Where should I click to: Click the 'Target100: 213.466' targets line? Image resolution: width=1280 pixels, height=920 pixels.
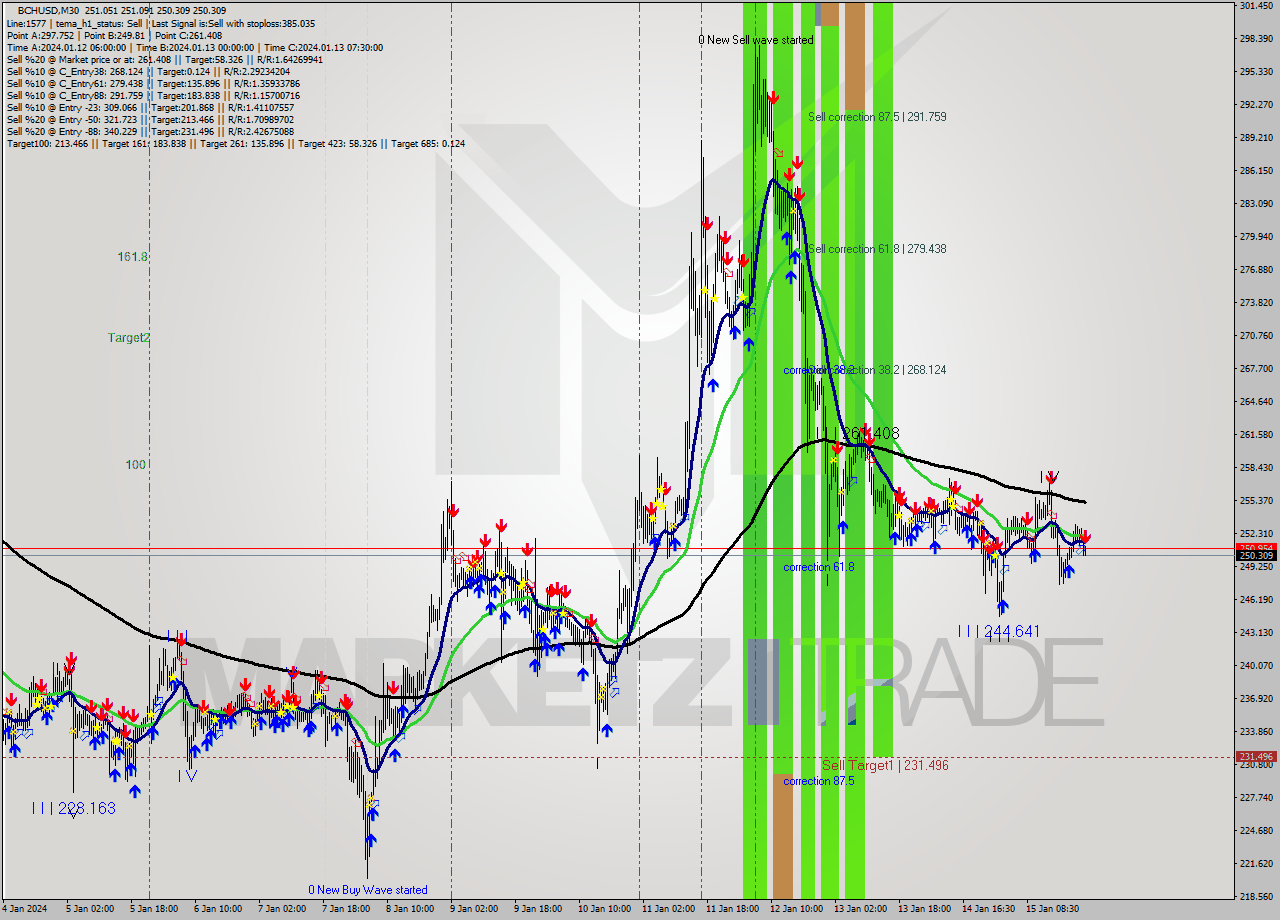click(x=235, y=144)
